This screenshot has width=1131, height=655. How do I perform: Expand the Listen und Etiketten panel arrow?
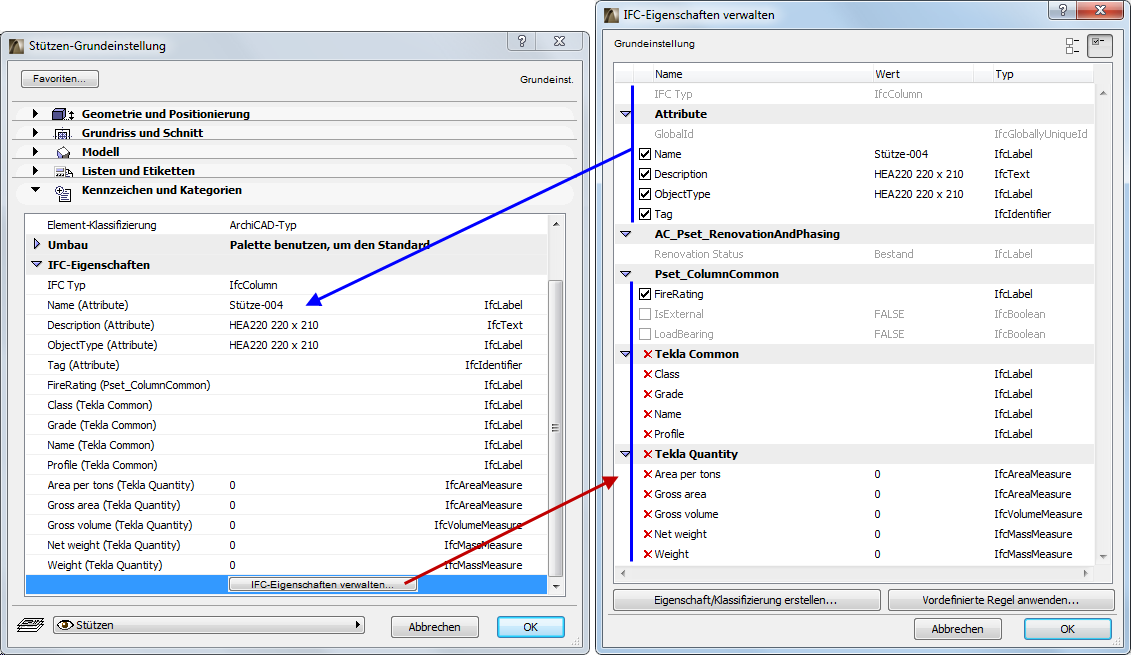[x=35, y=171]
